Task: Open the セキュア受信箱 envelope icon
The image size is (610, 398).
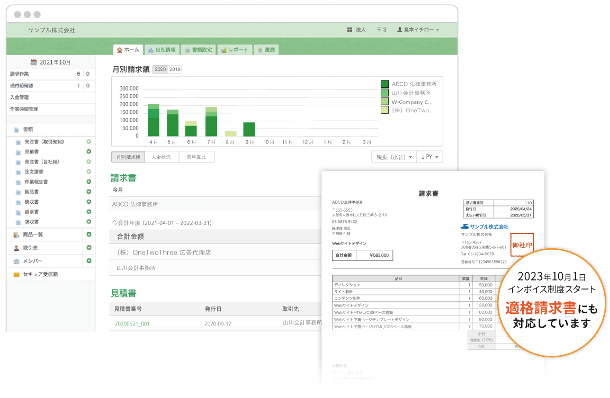Action: tap(16, 274)
